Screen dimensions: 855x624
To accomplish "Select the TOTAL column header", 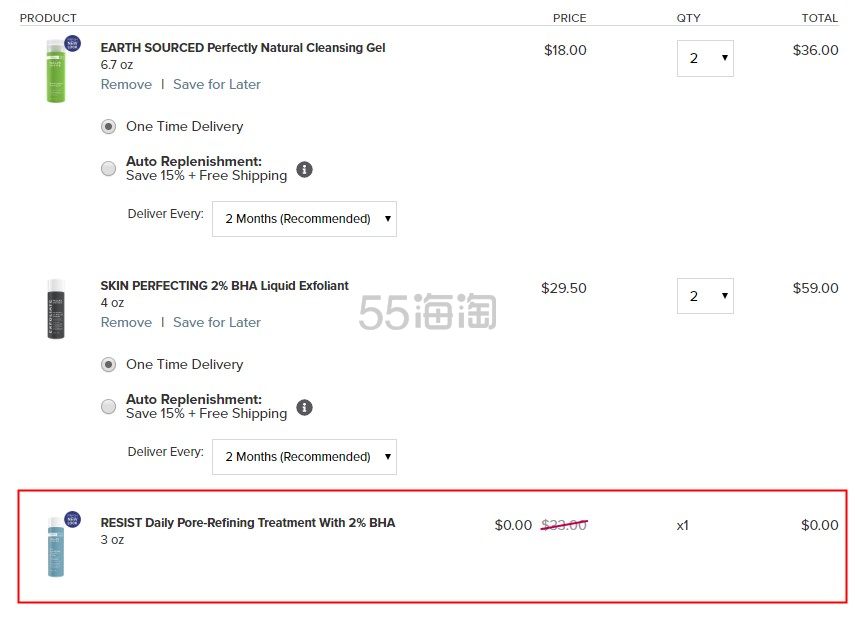I will tap(820, 18).
